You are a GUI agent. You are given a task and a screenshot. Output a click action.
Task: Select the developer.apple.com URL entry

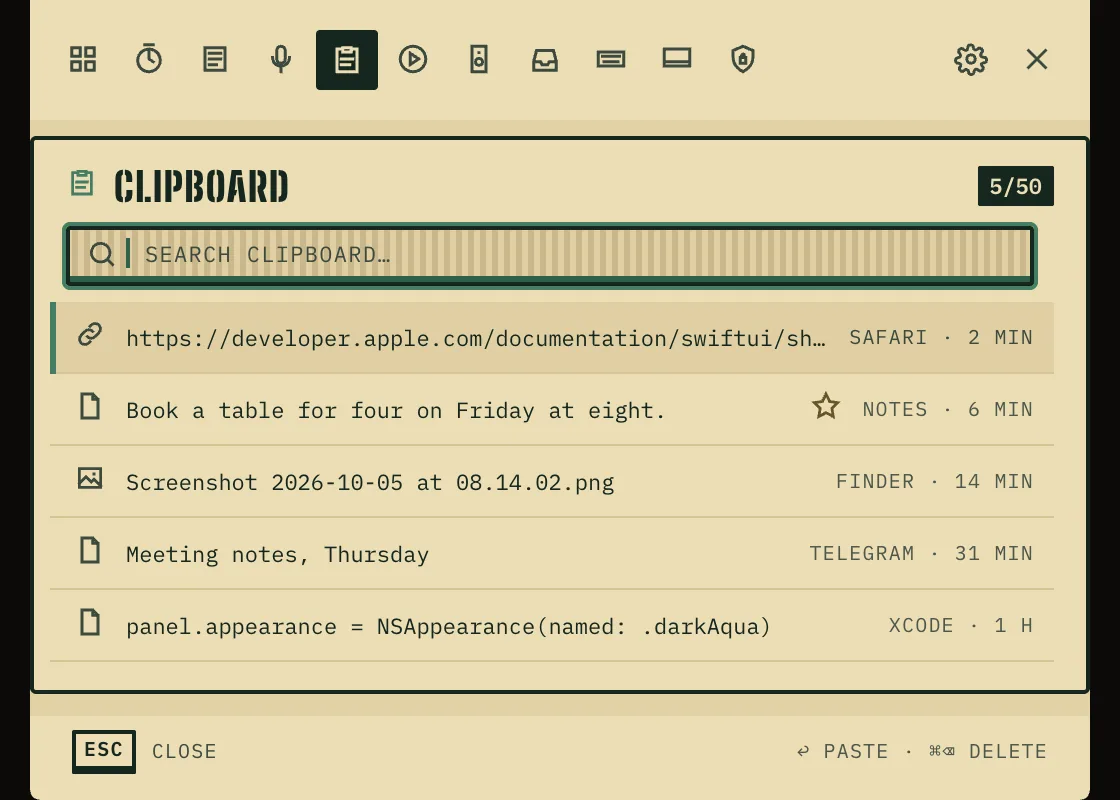(x=552, y=338)
